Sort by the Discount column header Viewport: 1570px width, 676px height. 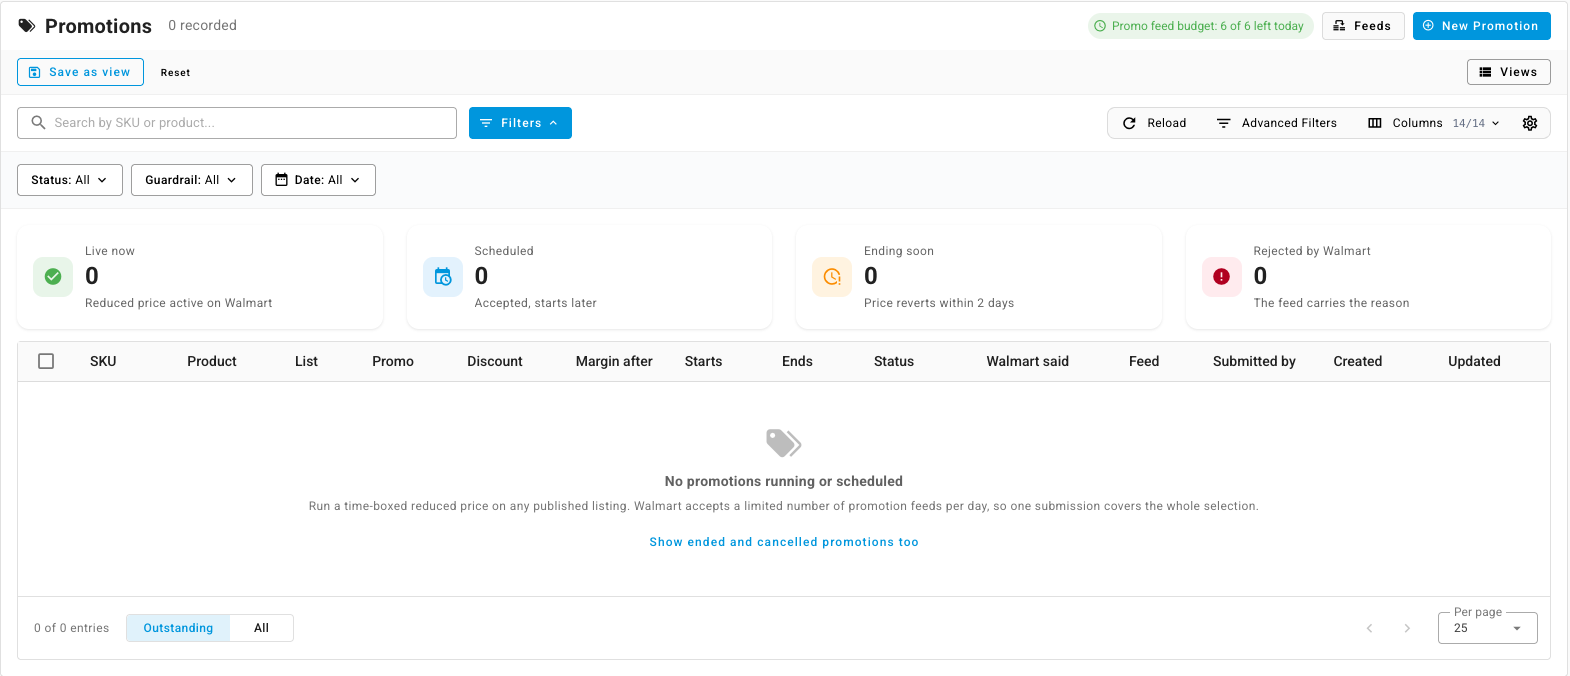[495, 361]
